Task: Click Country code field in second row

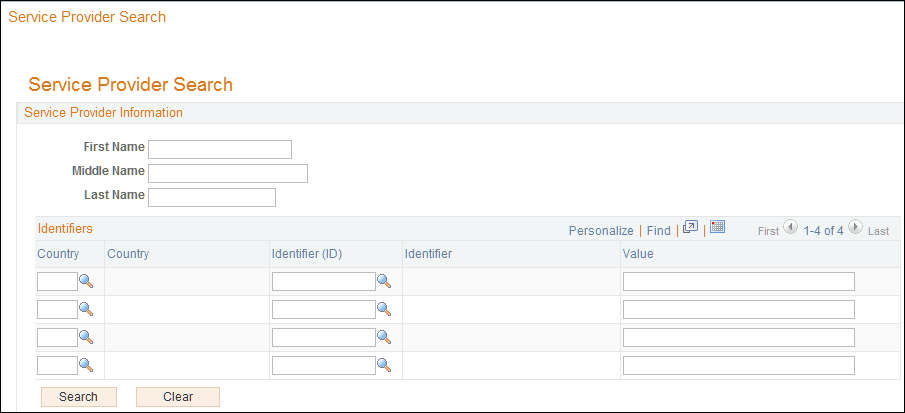Action: click(x=57, y=309)
